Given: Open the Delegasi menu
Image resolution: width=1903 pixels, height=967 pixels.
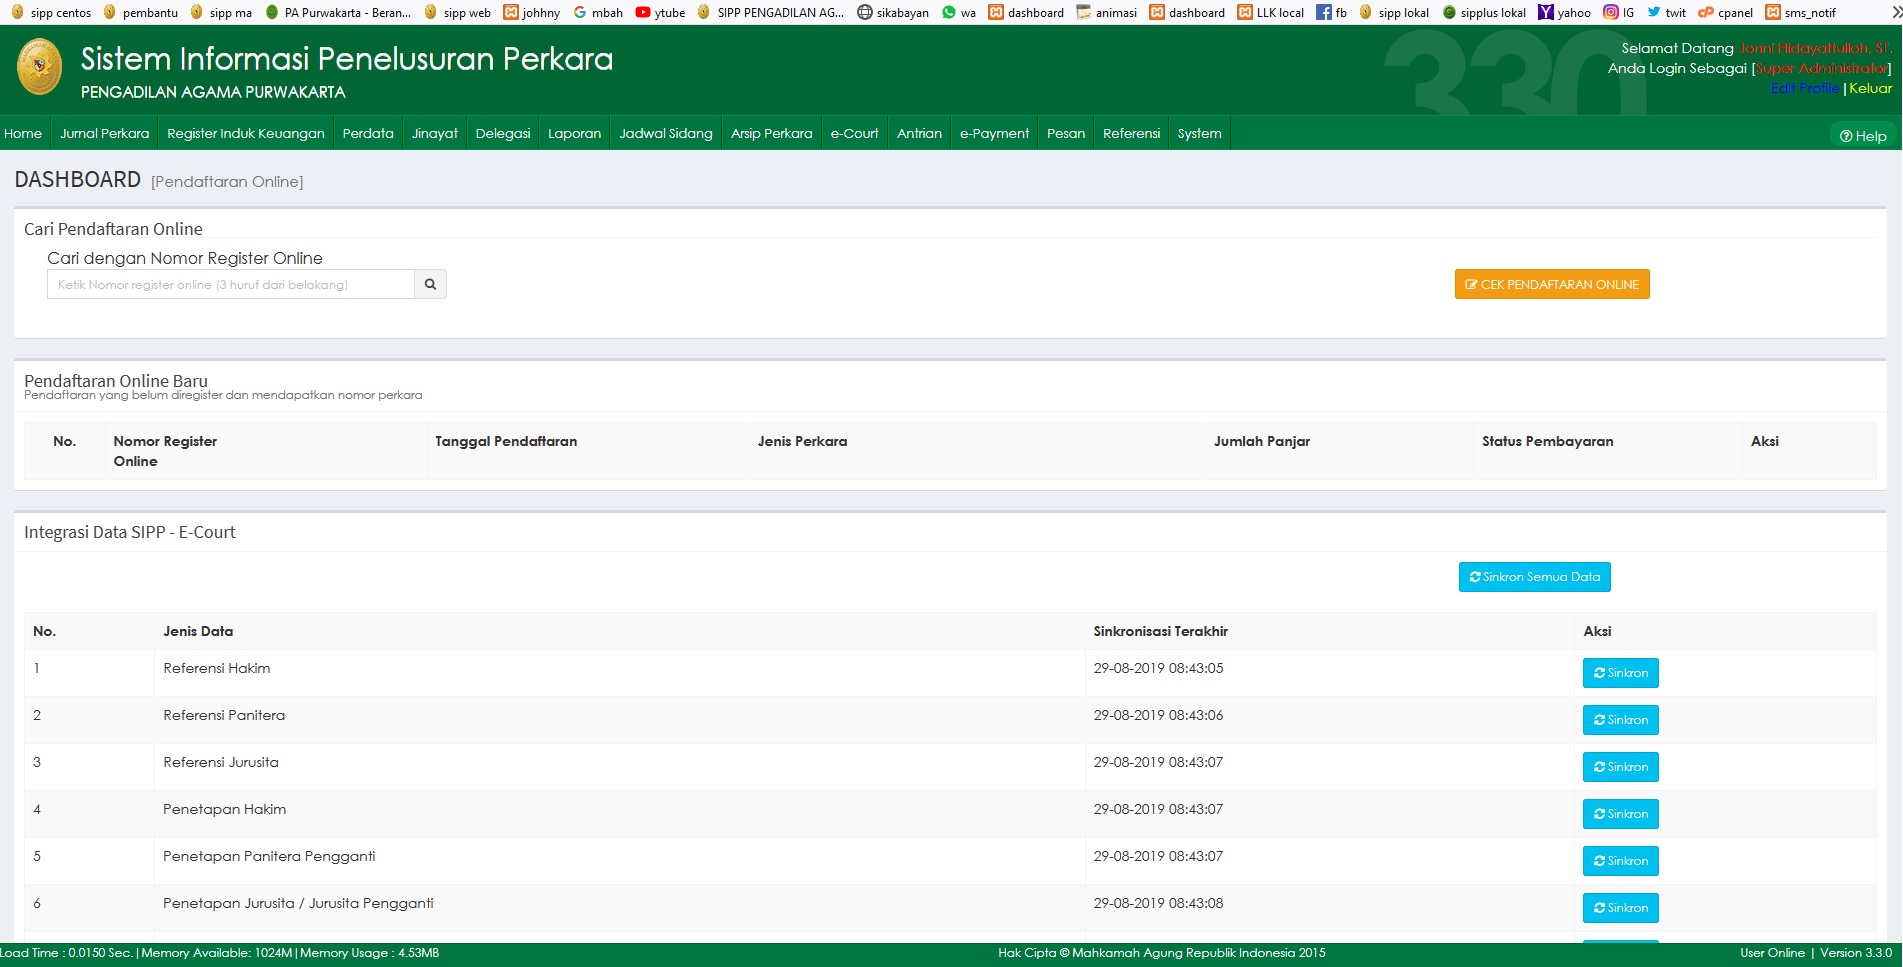Looking at the screenshot, I should [x=503, y=133].
